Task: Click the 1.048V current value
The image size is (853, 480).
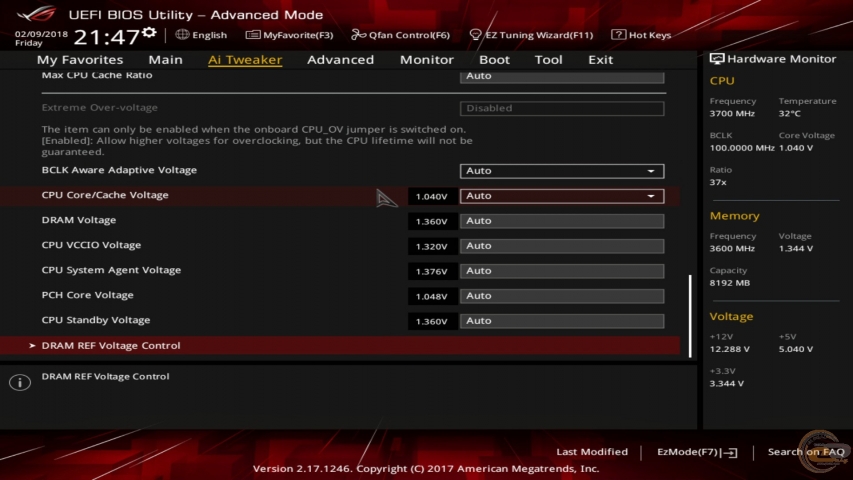Action: coord(431,297)
